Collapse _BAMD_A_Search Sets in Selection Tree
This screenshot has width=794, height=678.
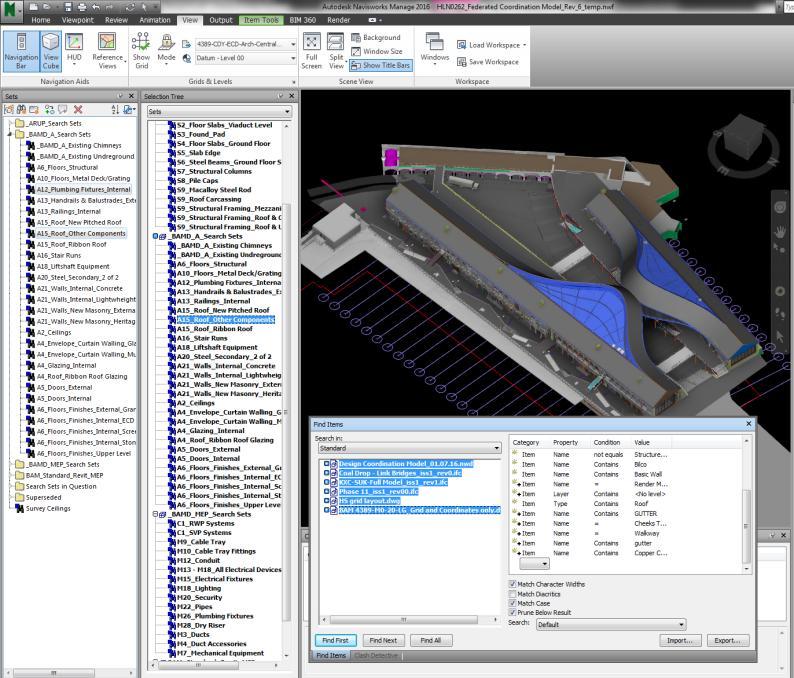pyautogui.click(x=155, y=236)
